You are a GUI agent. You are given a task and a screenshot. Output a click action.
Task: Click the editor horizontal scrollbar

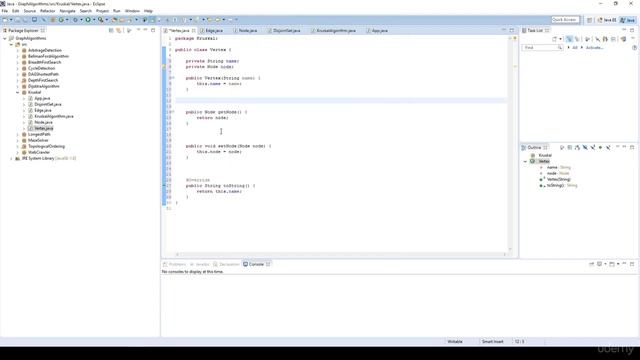point(341,255)
